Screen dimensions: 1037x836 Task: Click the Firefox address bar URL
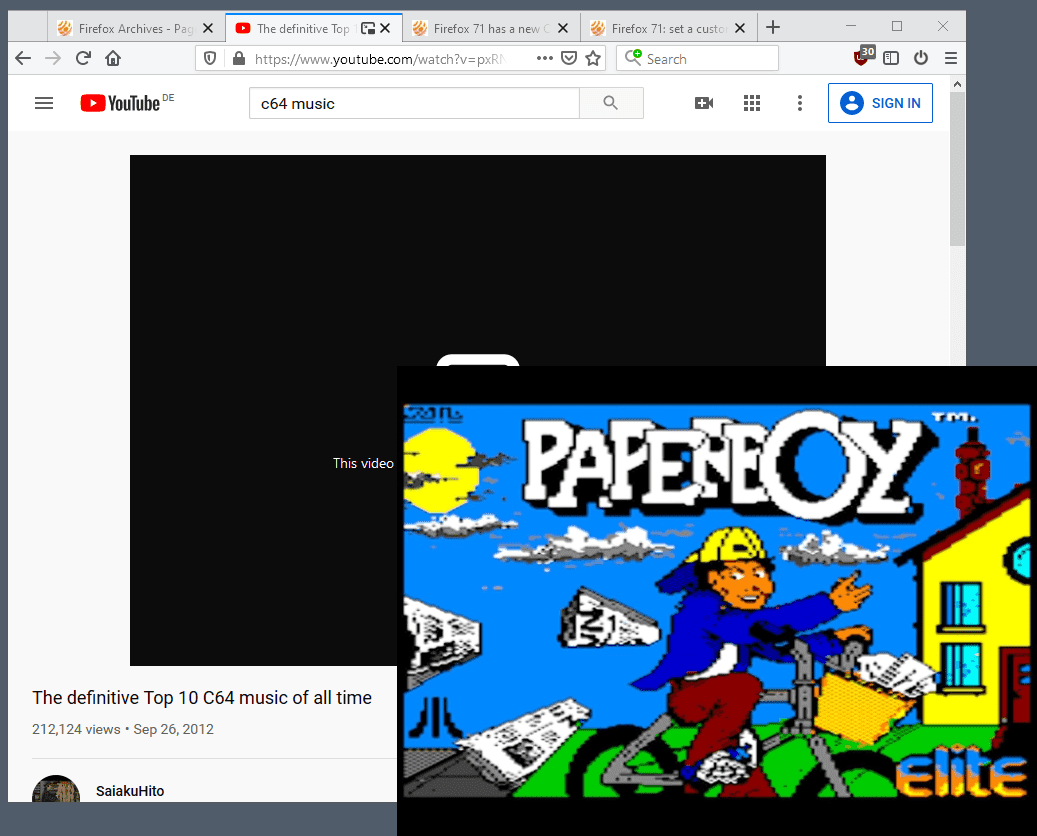380,59
